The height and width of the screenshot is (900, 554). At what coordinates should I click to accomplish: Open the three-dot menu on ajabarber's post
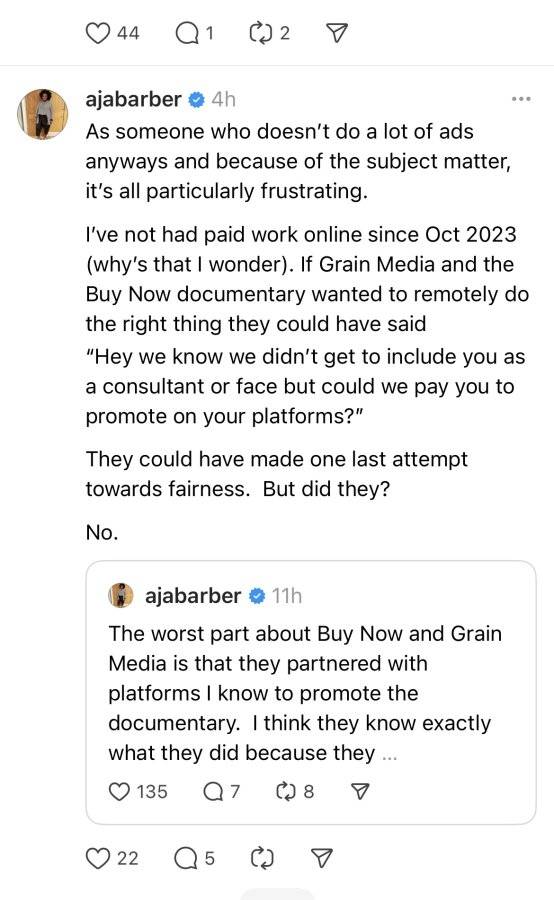(521, 99)
